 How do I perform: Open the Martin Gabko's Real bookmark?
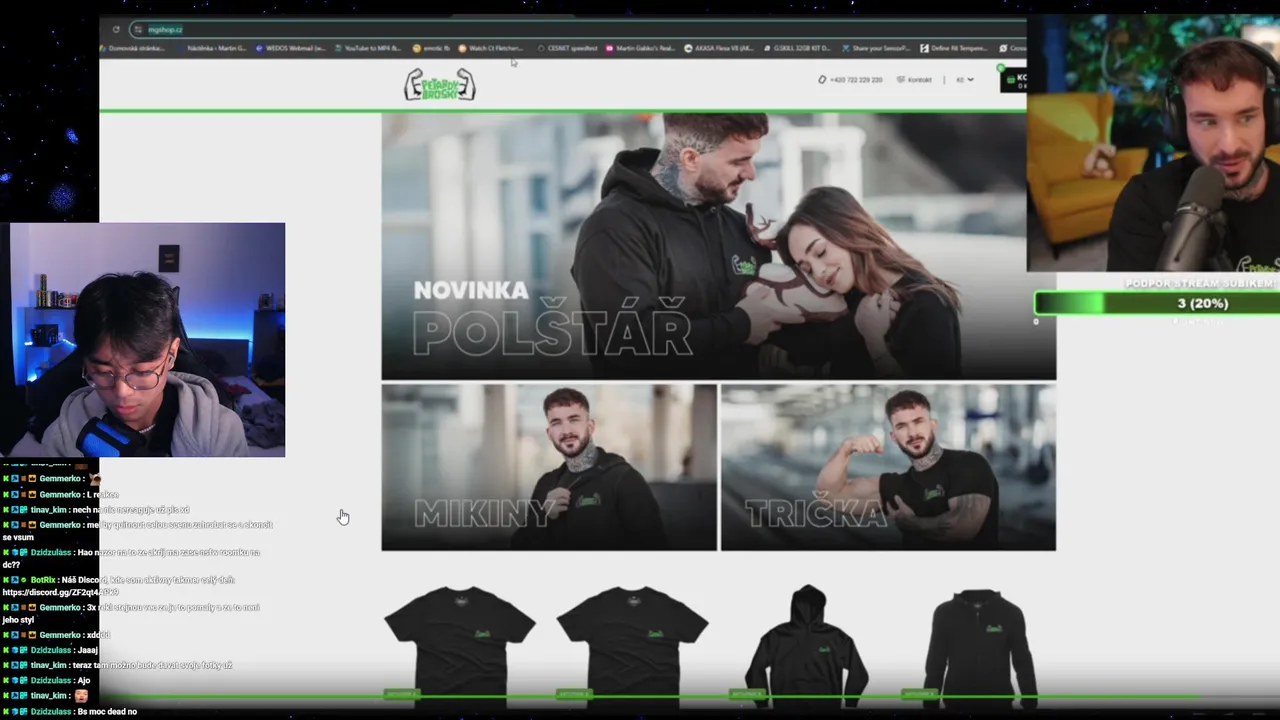tap(641, 48)
